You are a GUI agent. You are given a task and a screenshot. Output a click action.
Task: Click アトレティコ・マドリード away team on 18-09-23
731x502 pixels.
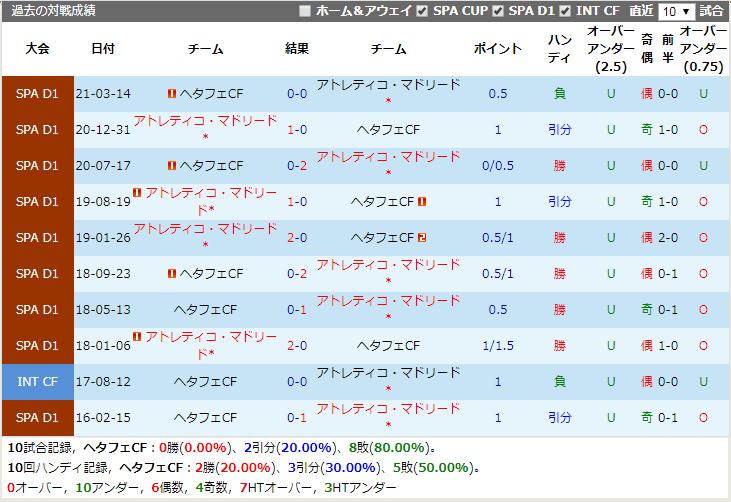pyautogui.click(x=388, y=265)
